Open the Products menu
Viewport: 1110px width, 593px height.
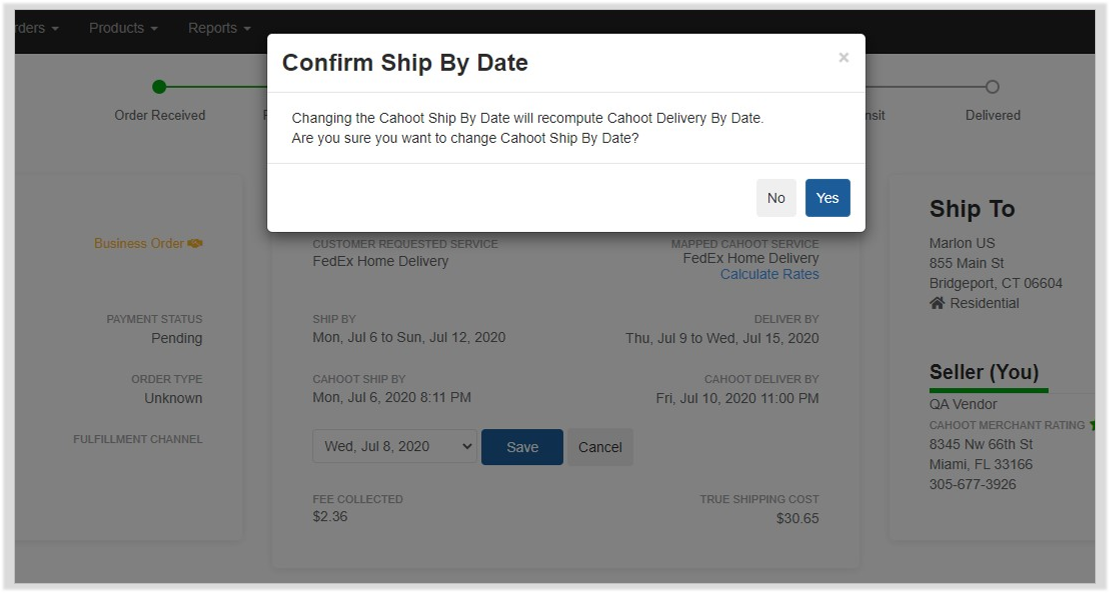(123, 28)
